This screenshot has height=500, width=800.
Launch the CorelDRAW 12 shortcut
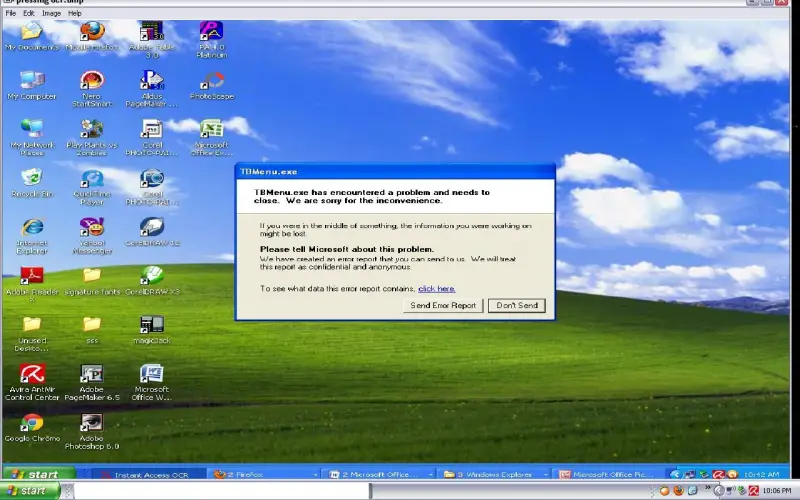click(152, 232)
